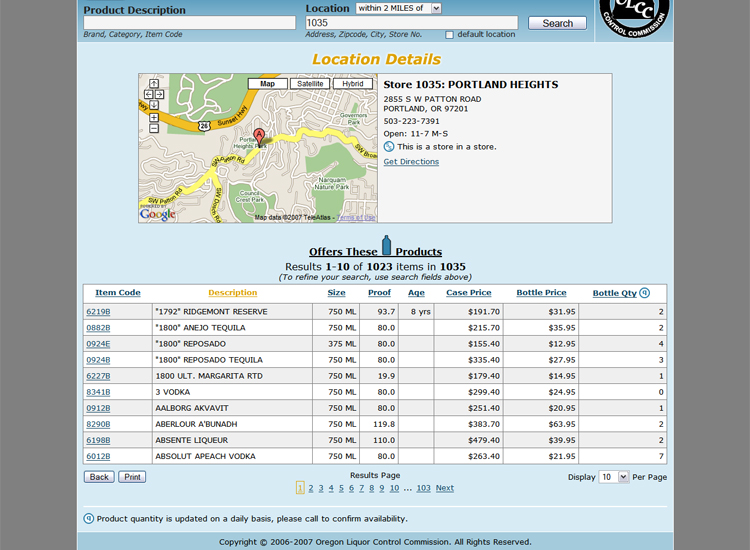Pan the map down arrow
The height and width of the screenshot is (550, 750).
(154, 105)
